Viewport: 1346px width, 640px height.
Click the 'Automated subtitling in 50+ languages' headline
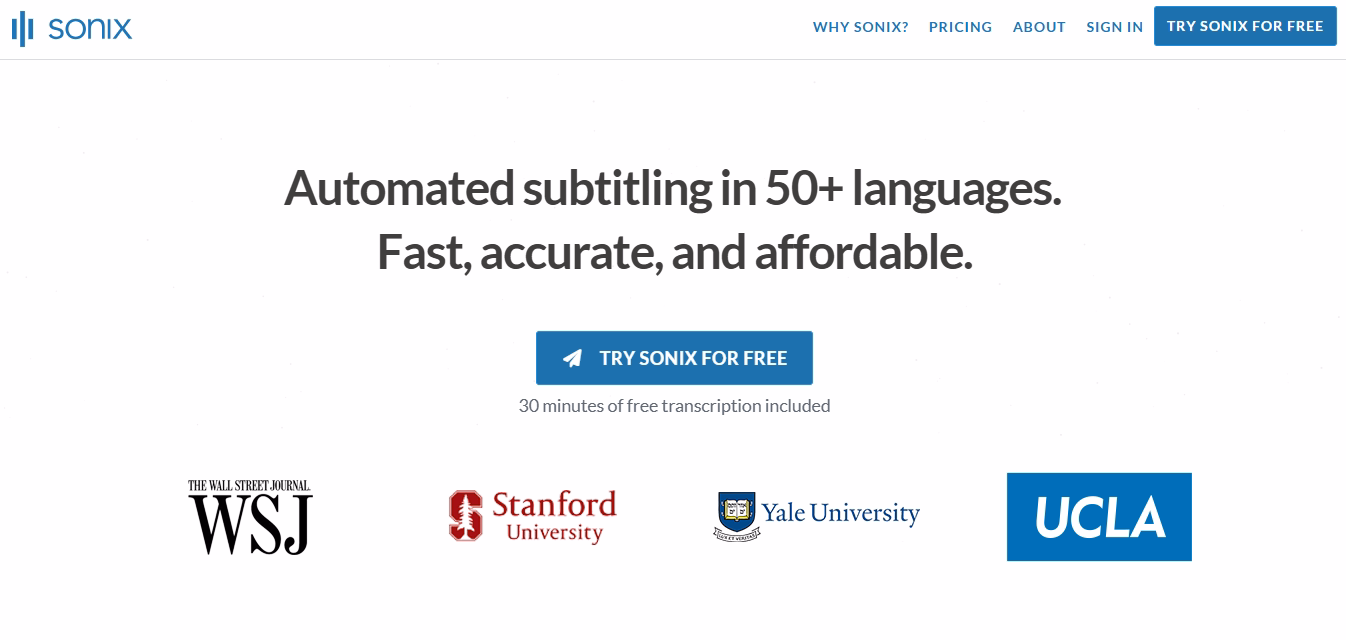[672, 188]
